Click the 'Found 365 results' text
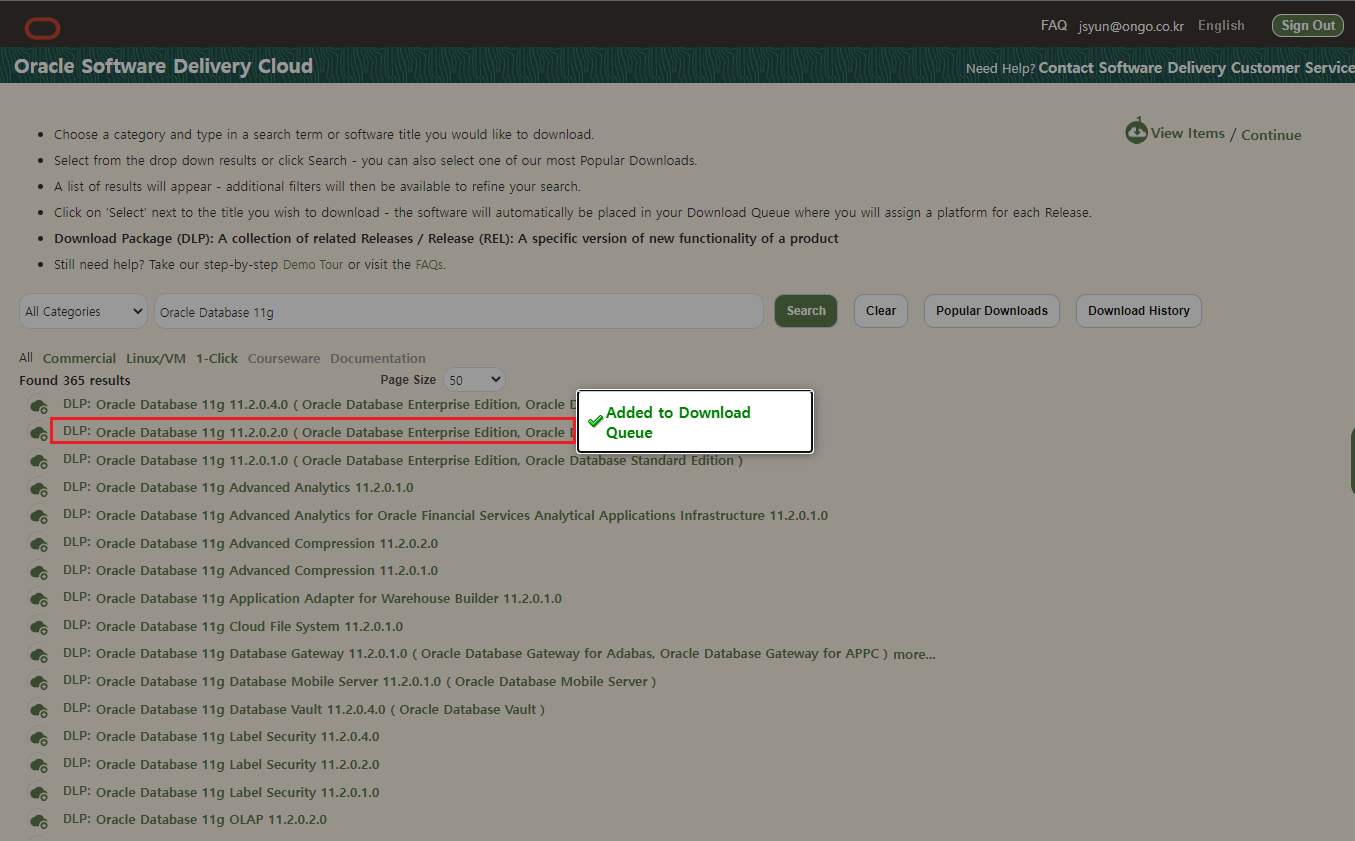The width and height of the screenshot is (1355, 841). (75, 380)
